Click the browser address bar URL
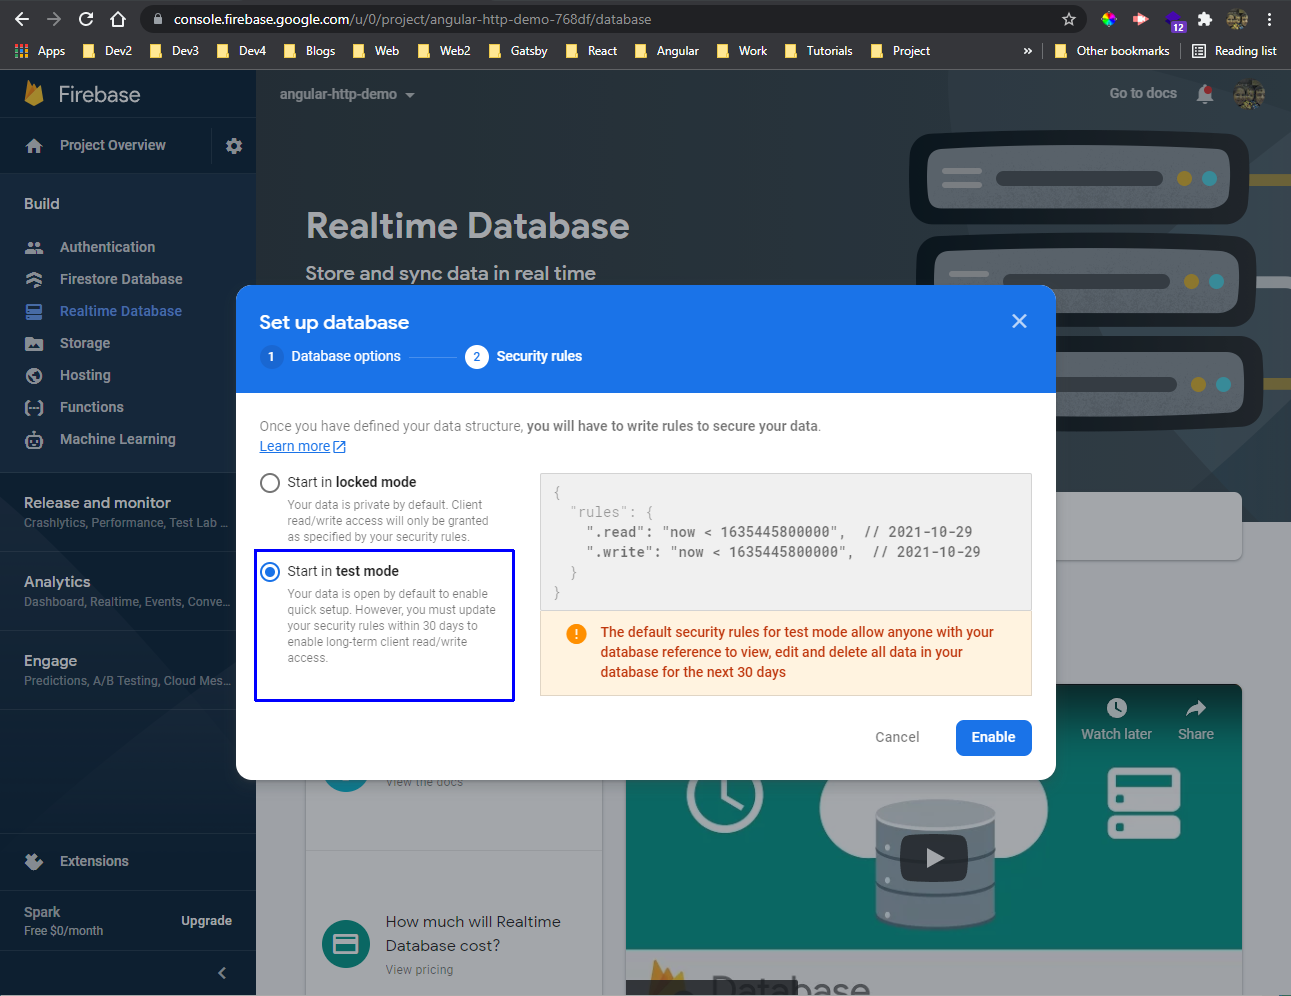Viewport: 1291px width, 996px height. 412,19
